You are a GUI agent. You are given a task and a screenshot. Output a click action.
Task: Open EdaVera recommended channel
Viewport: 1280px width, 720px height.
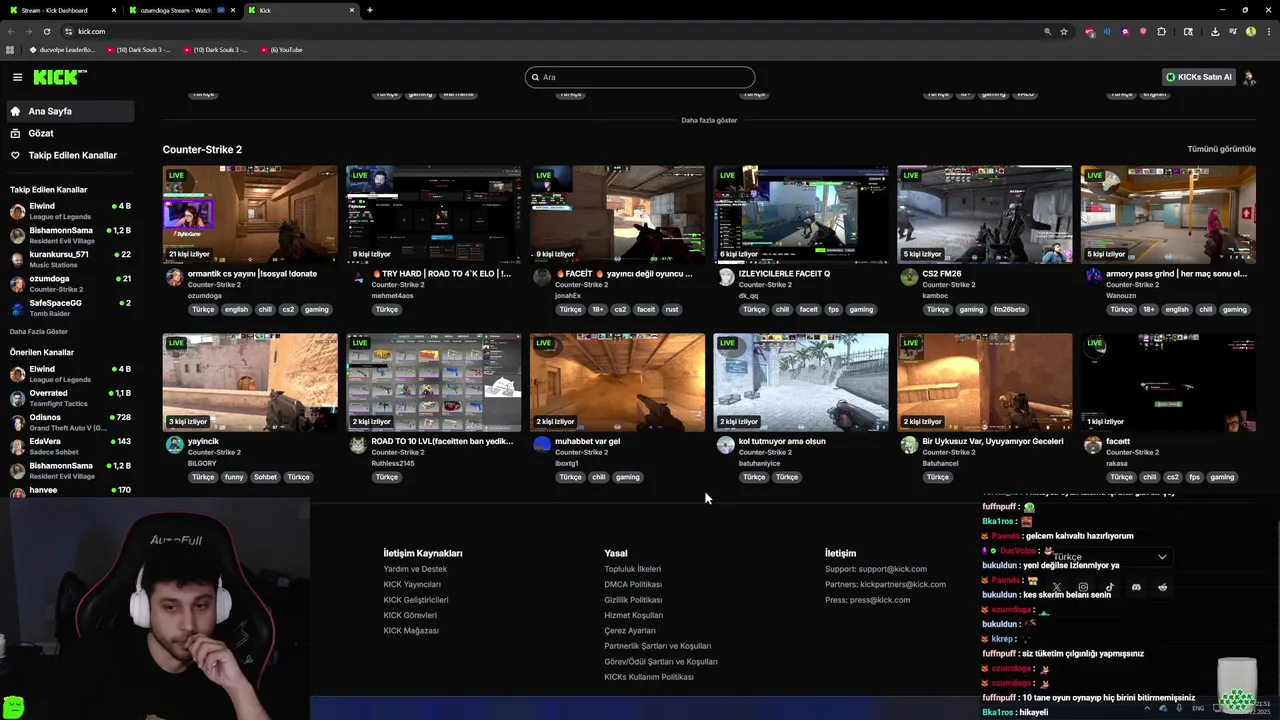tap(70, 446)
